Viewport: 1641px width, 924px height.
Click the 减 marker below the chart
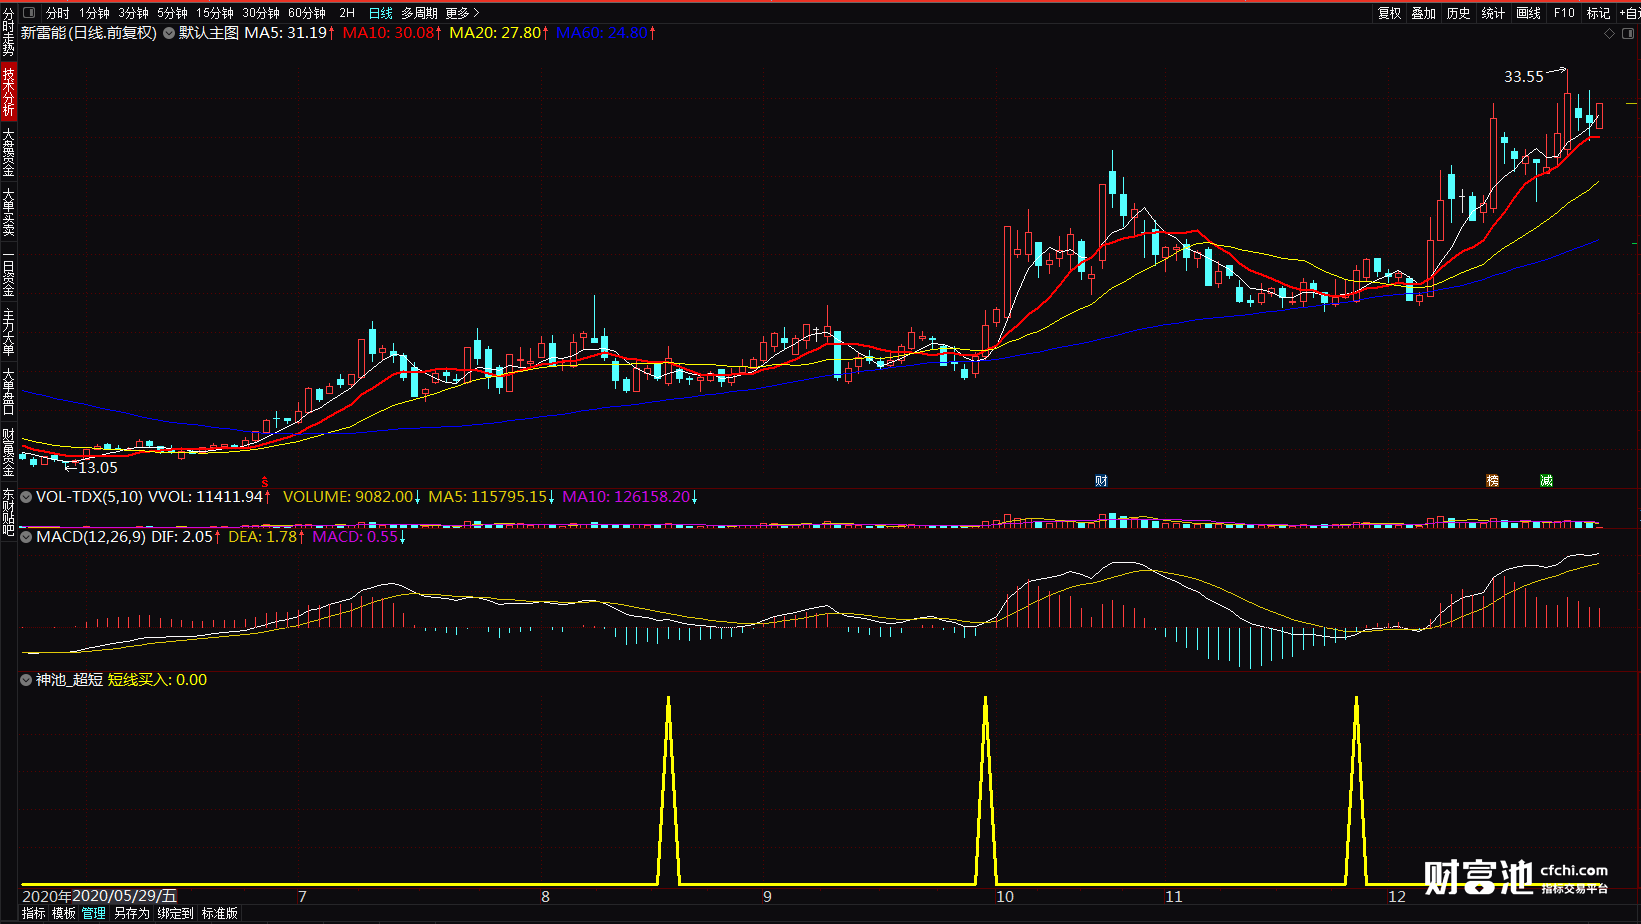pos(1546,481)
